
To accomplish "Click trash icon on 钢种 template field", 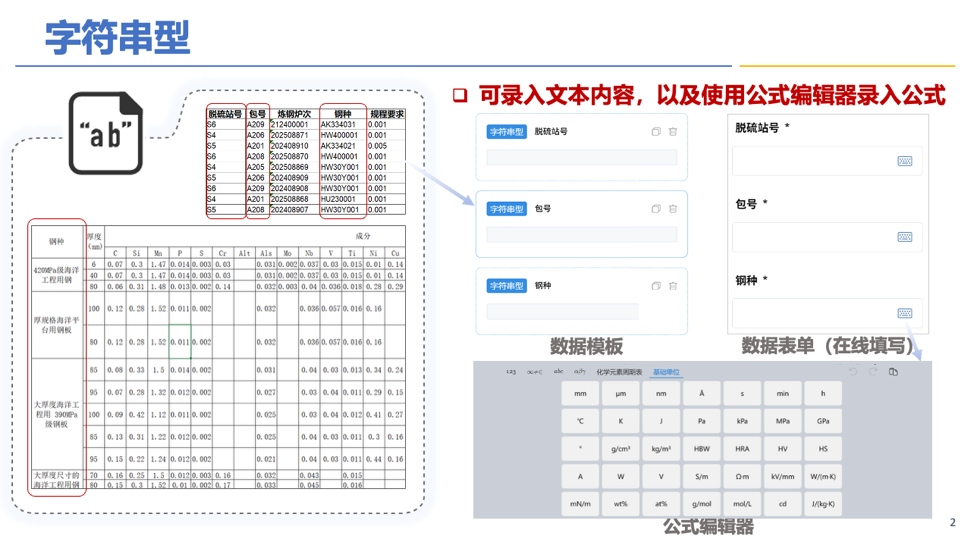I will (673, 286).
